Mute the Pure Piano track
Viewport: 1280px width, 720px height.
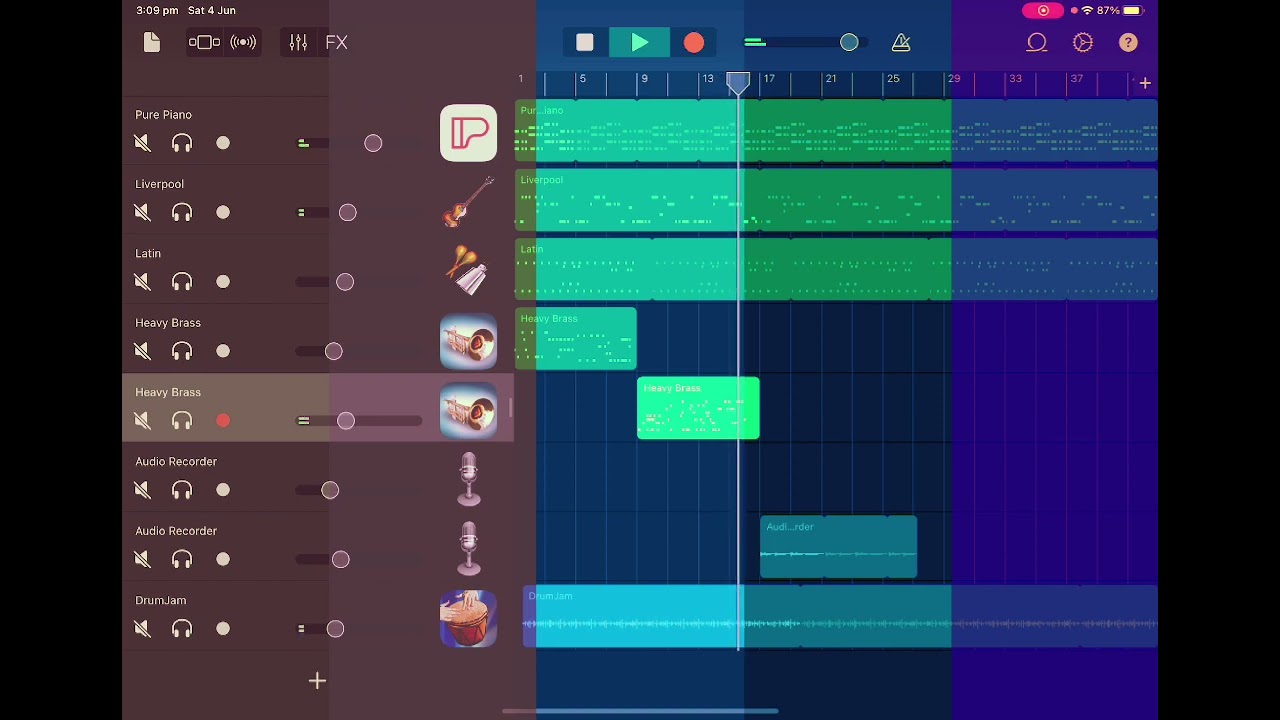point(142,143)
